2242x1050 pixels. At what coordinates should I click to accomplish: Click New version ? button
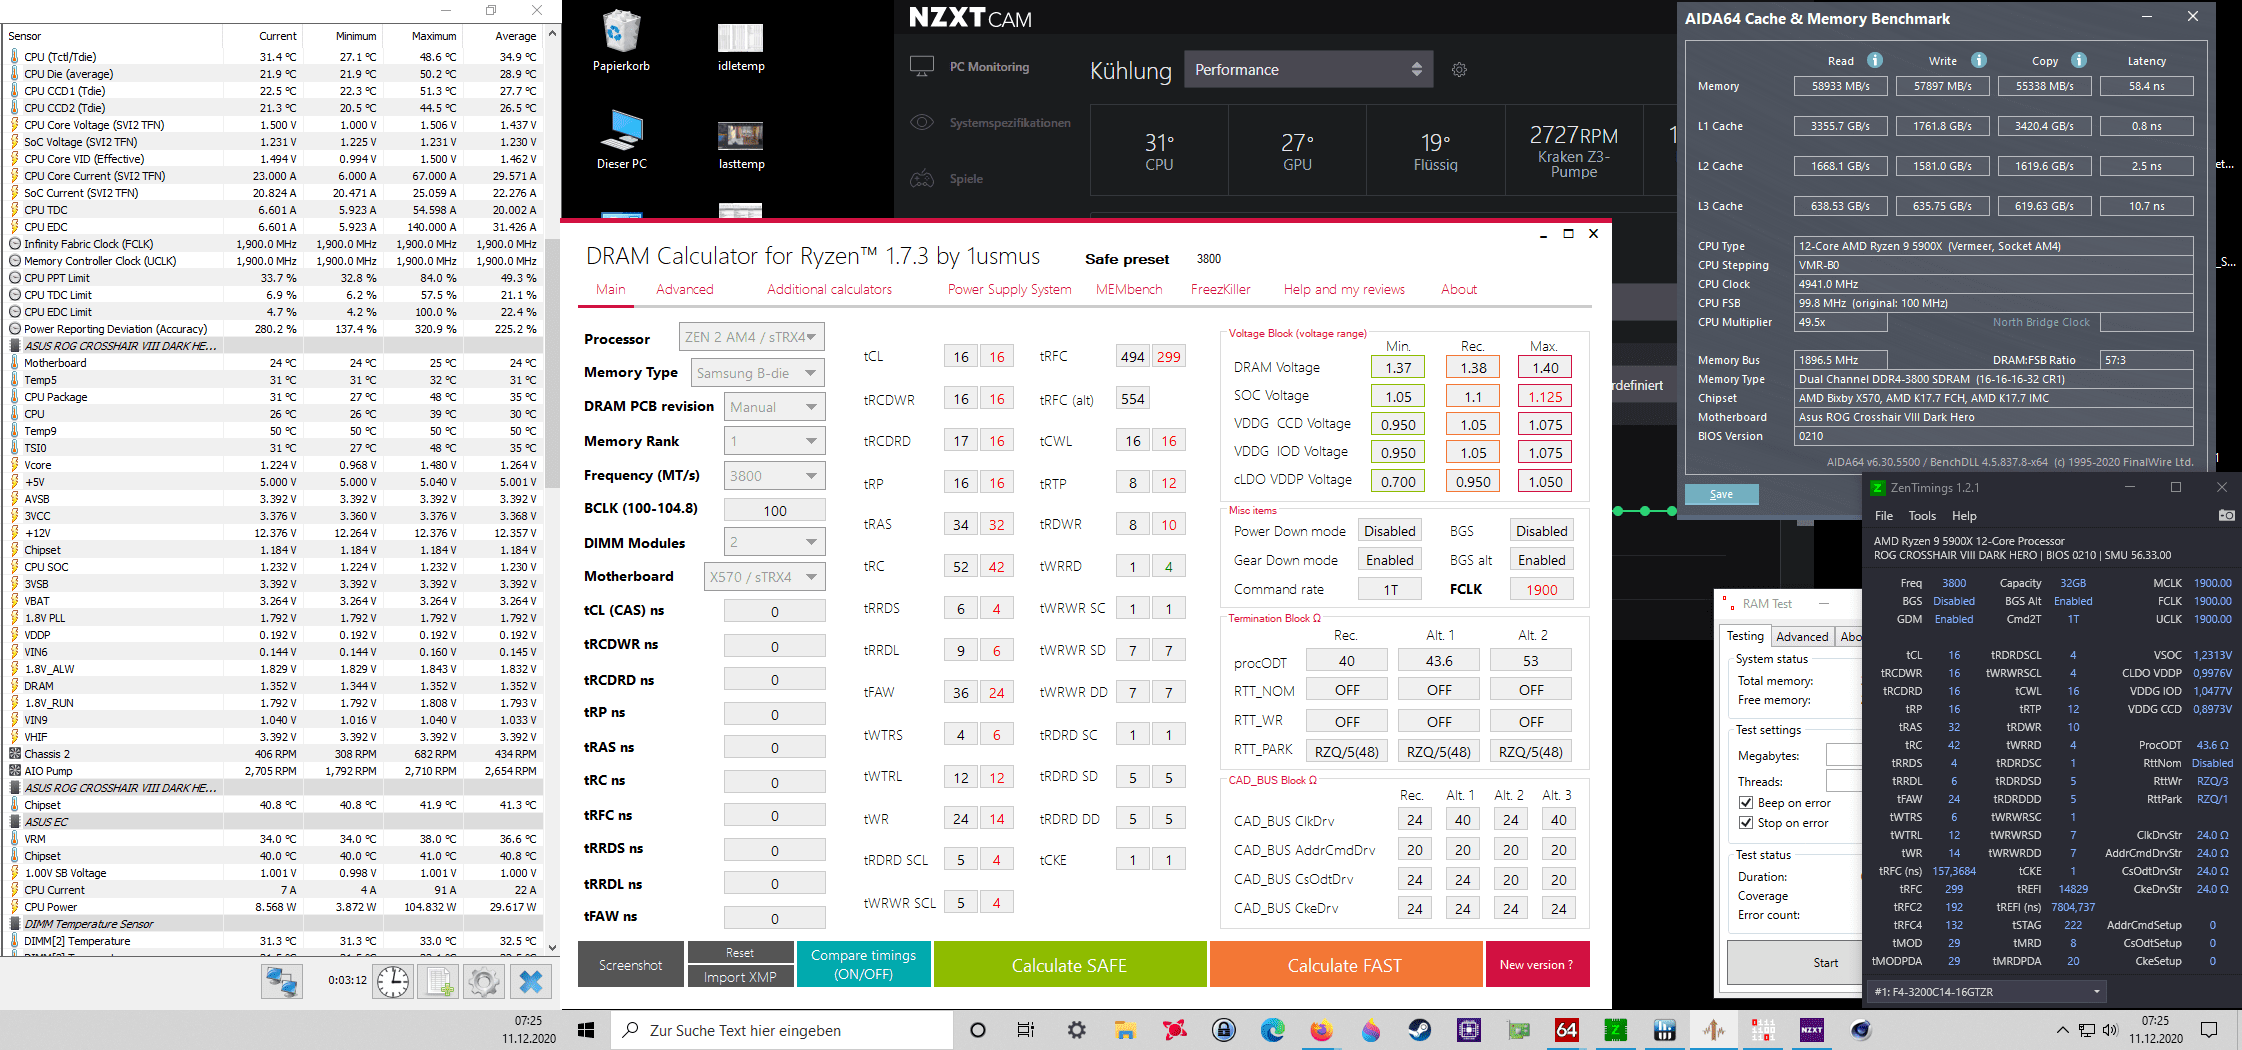tap(1537, 965)
